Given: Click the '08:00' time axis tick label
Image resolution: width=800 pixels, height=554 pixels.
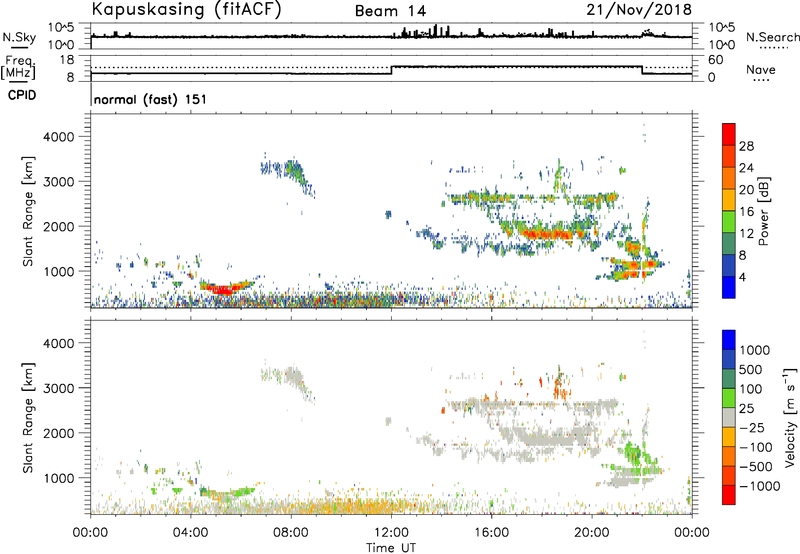Looking at the screenshot, I should [x=291, y=533].
